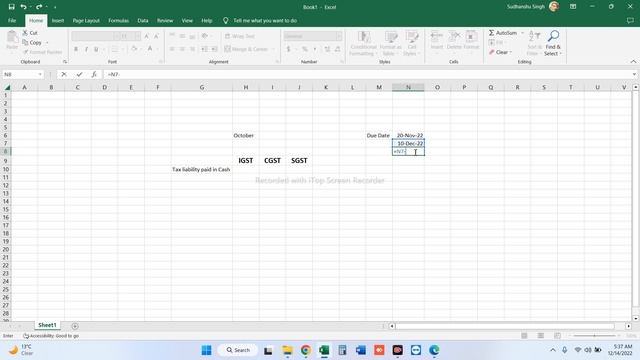This screenshot has width=640, height=360.
Task: Open Microsoft Word from taskbar
Action: click(x=361, y=350)
